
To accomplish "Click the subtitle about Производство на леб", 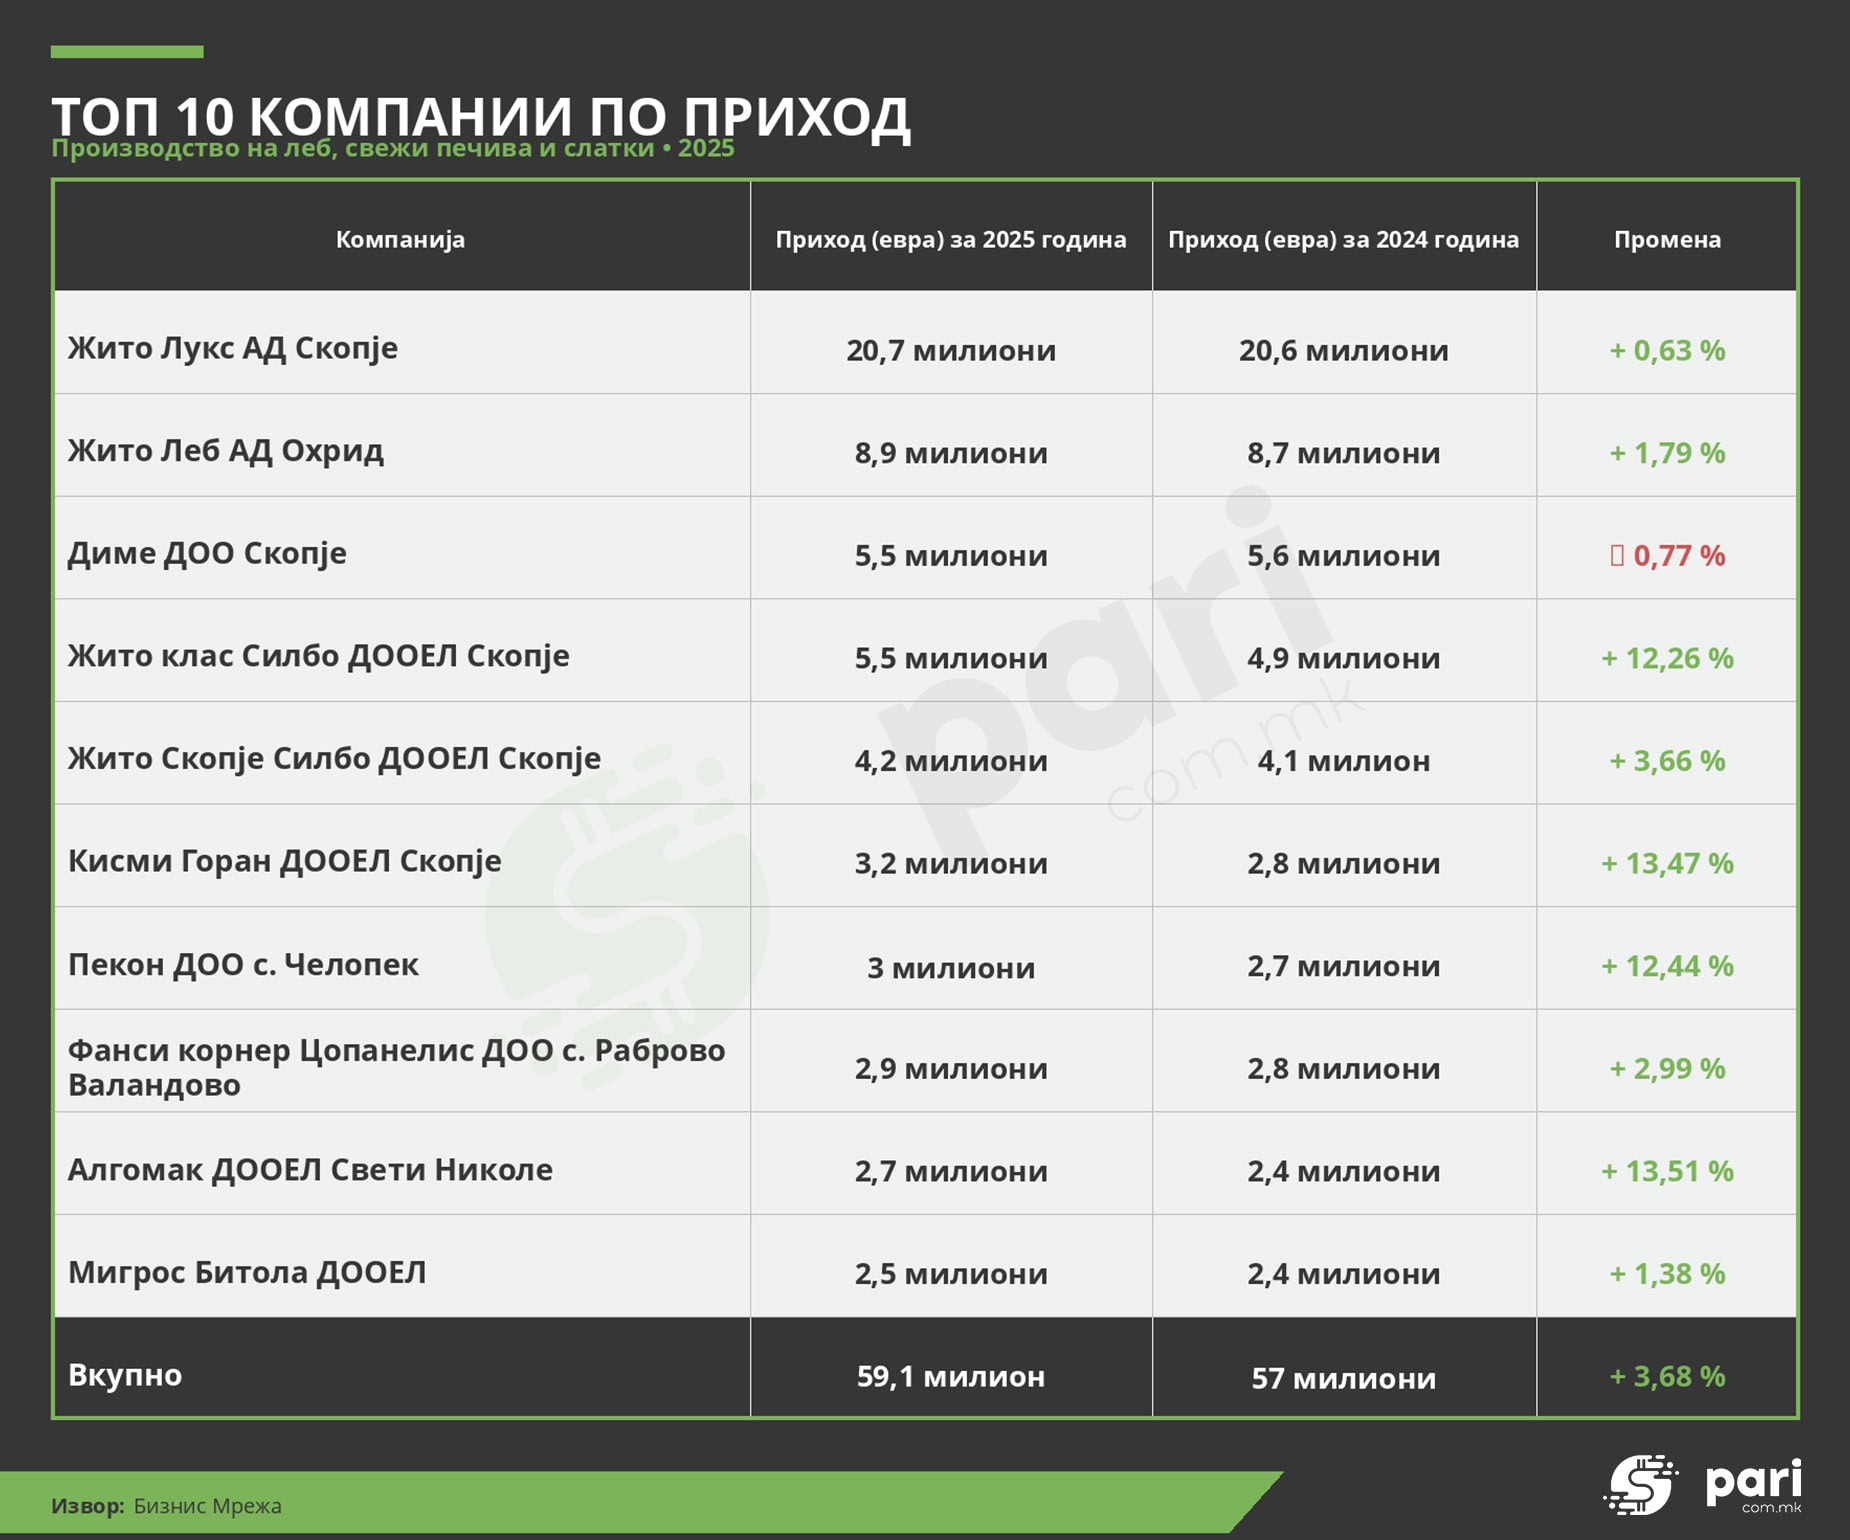I will tap(393, 148).
